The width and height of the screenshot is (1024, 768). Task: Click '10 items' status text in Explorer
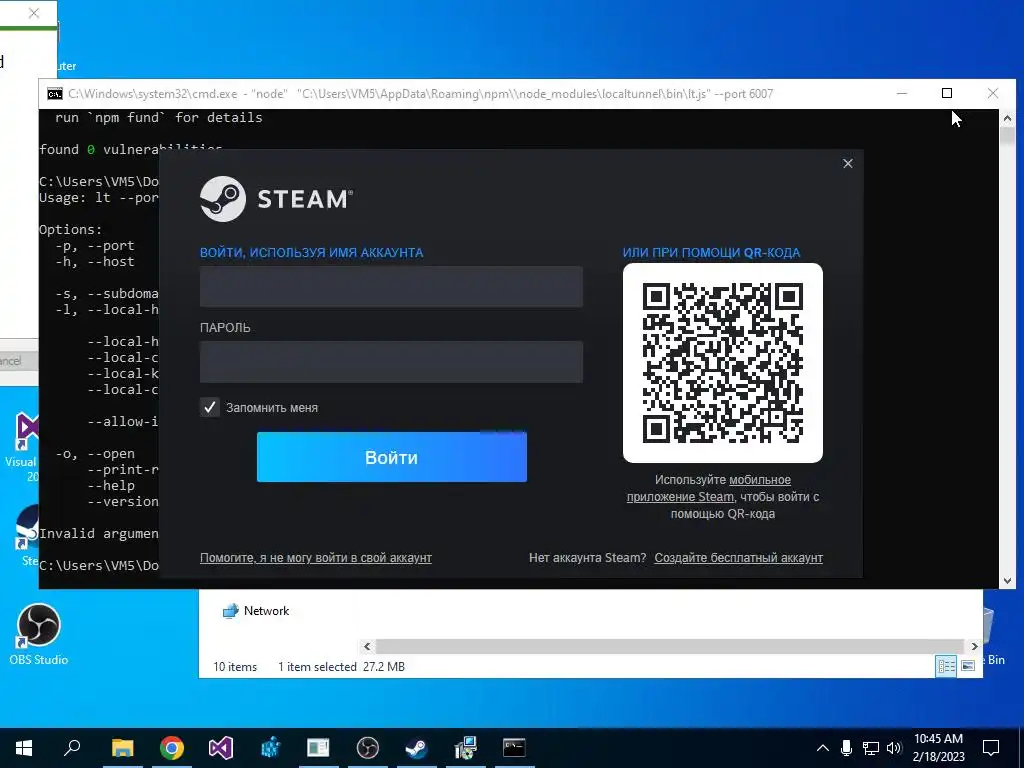click(235, 667)
